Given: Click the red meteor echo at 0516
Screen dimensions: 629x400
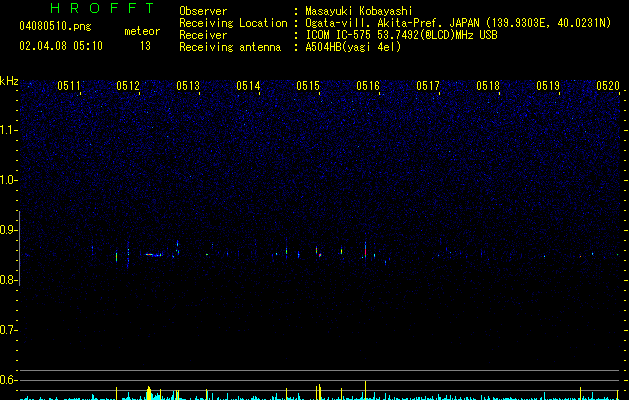Looking at the screenshot, I should 365,250.
